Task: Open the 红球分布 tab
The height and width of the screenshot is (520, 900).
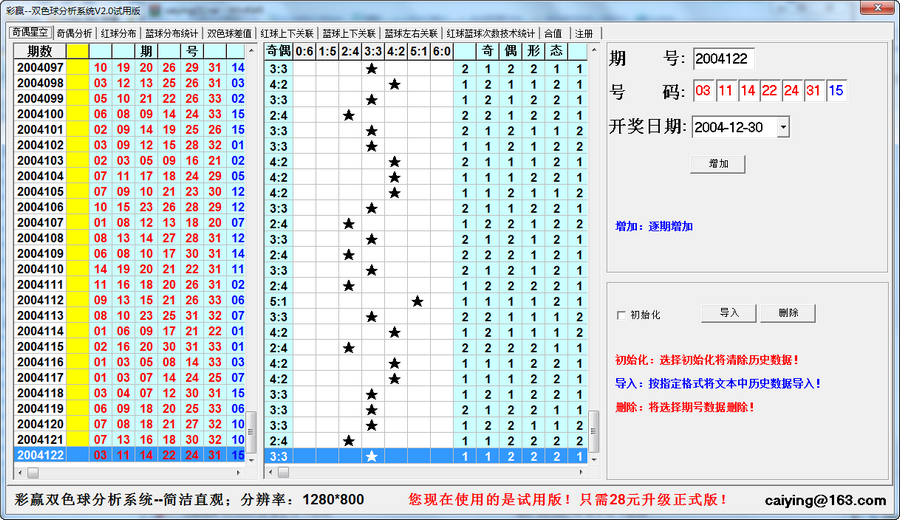Action: pos(118,34)
